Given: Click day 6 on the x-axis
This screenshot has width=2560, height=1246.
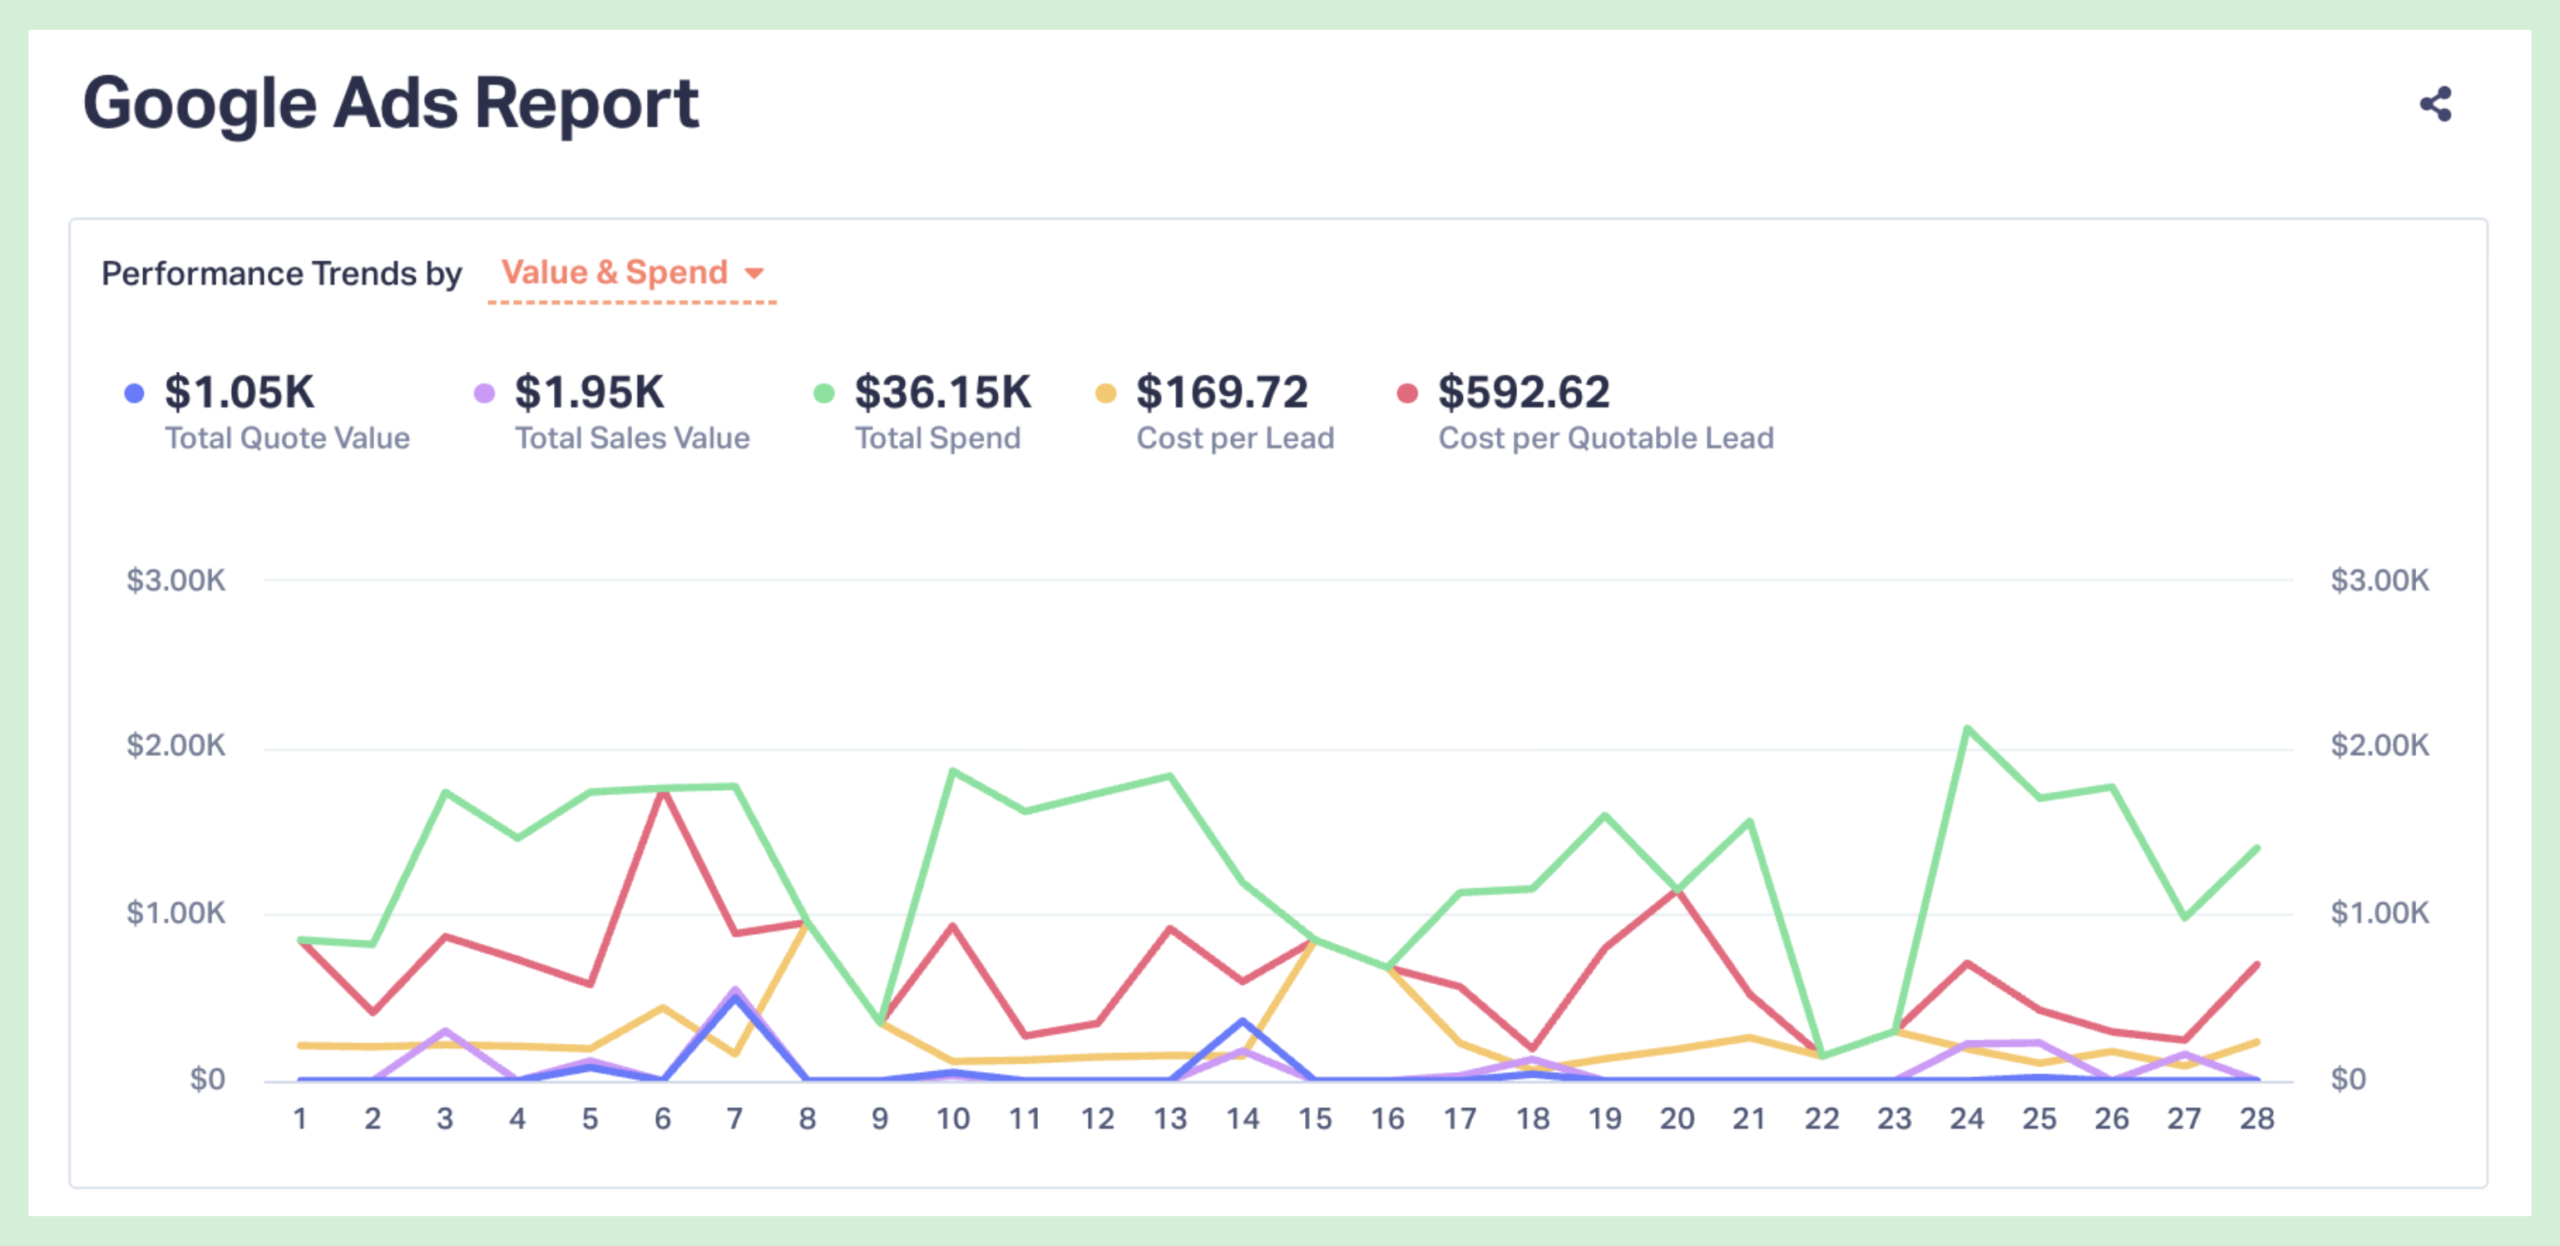Looking at the screenshot, I should [x=662, y=1118].
